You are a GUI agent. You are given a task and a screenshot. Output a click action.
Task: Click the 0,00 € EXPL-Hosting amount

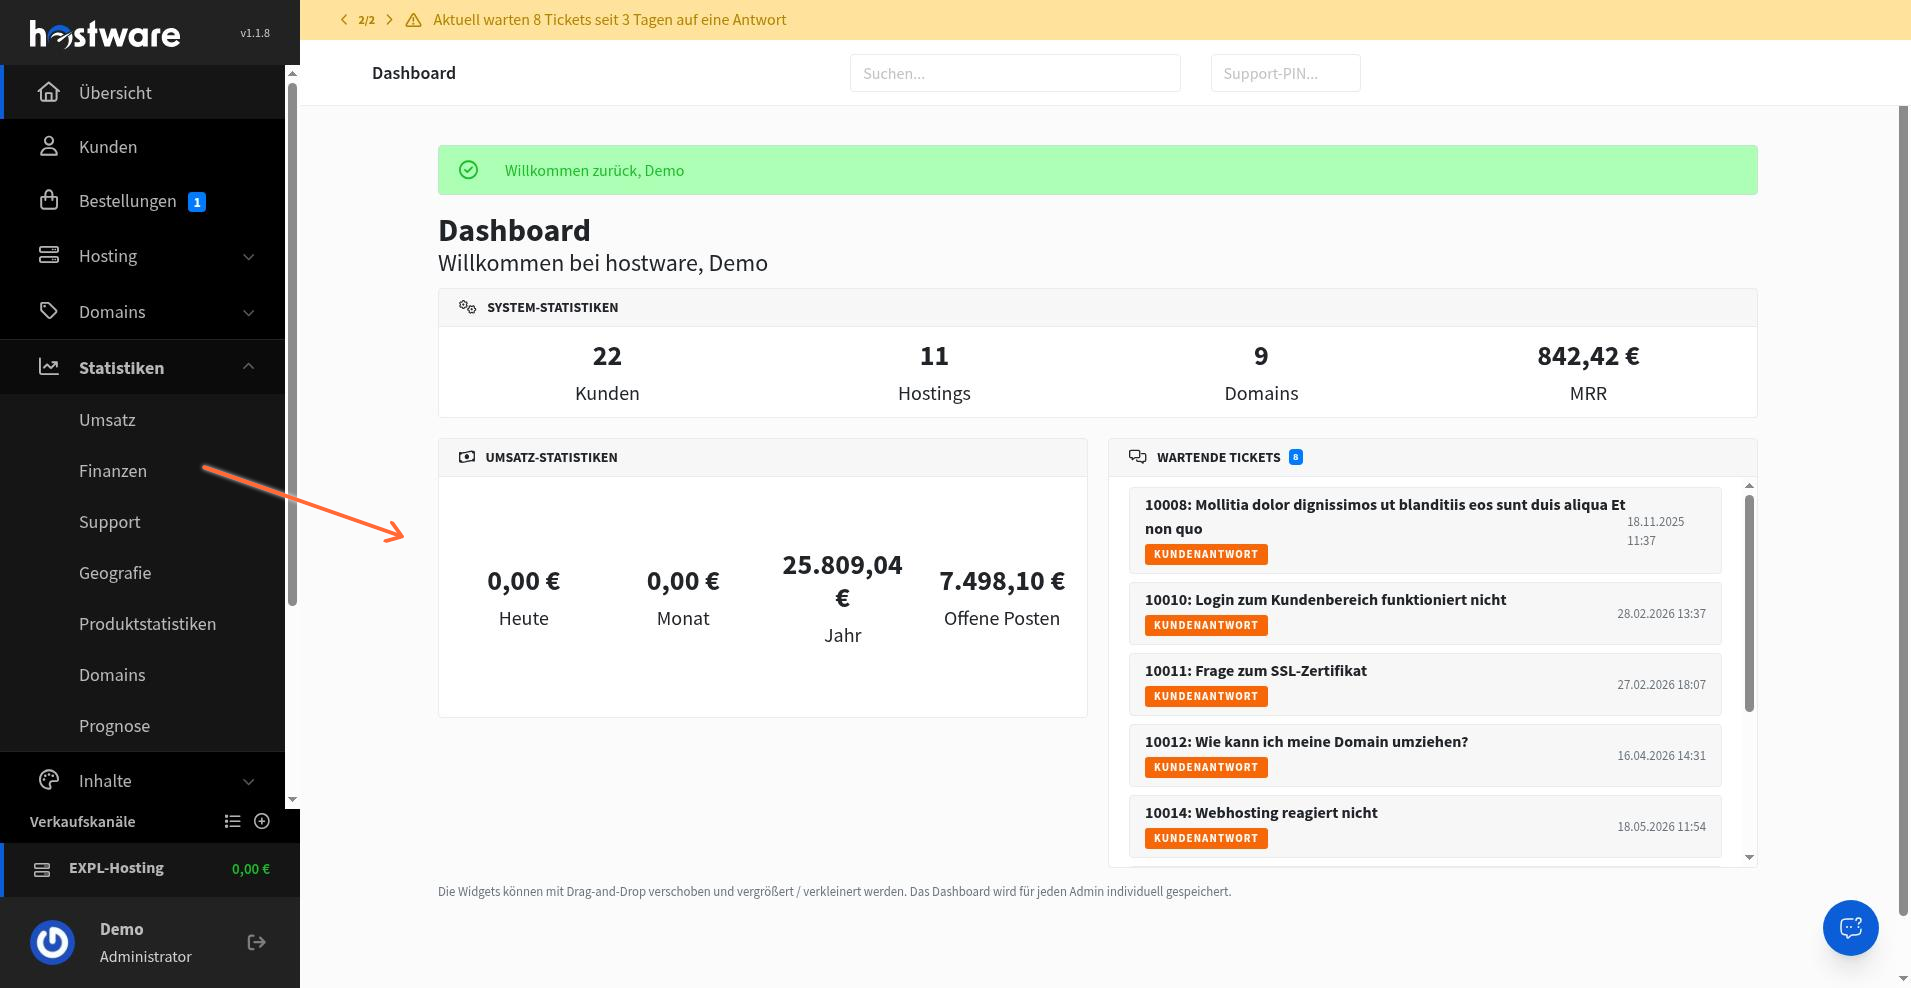click(x=251, y=869)
